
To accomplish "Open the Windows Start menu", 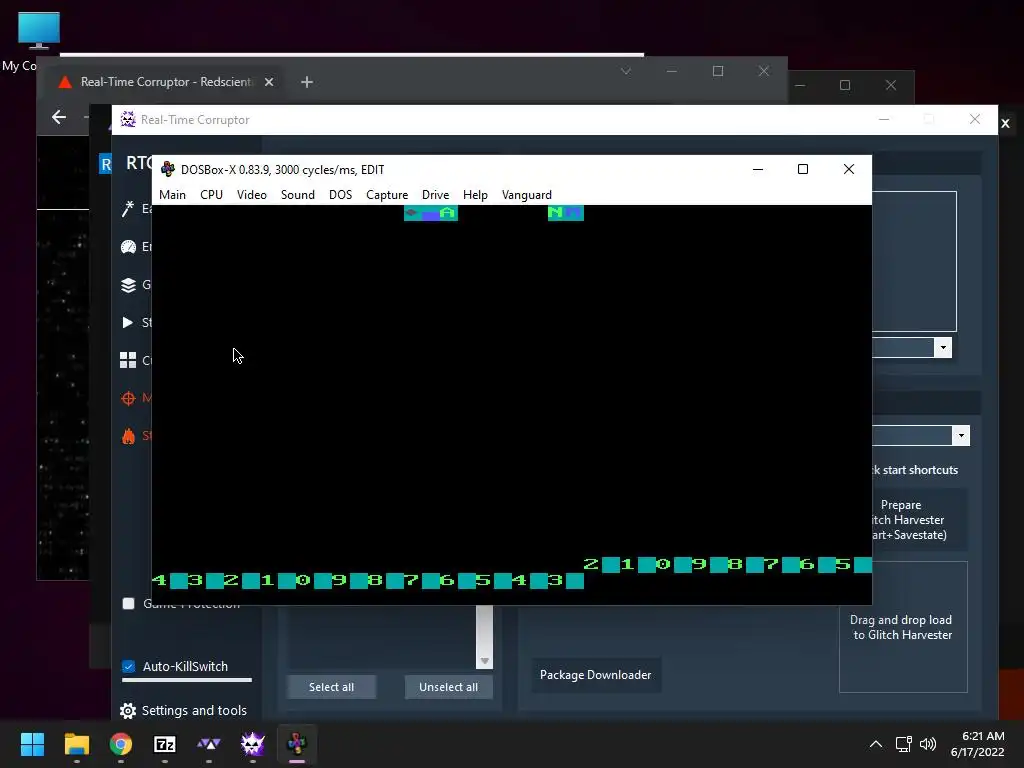I will point(32,744).
